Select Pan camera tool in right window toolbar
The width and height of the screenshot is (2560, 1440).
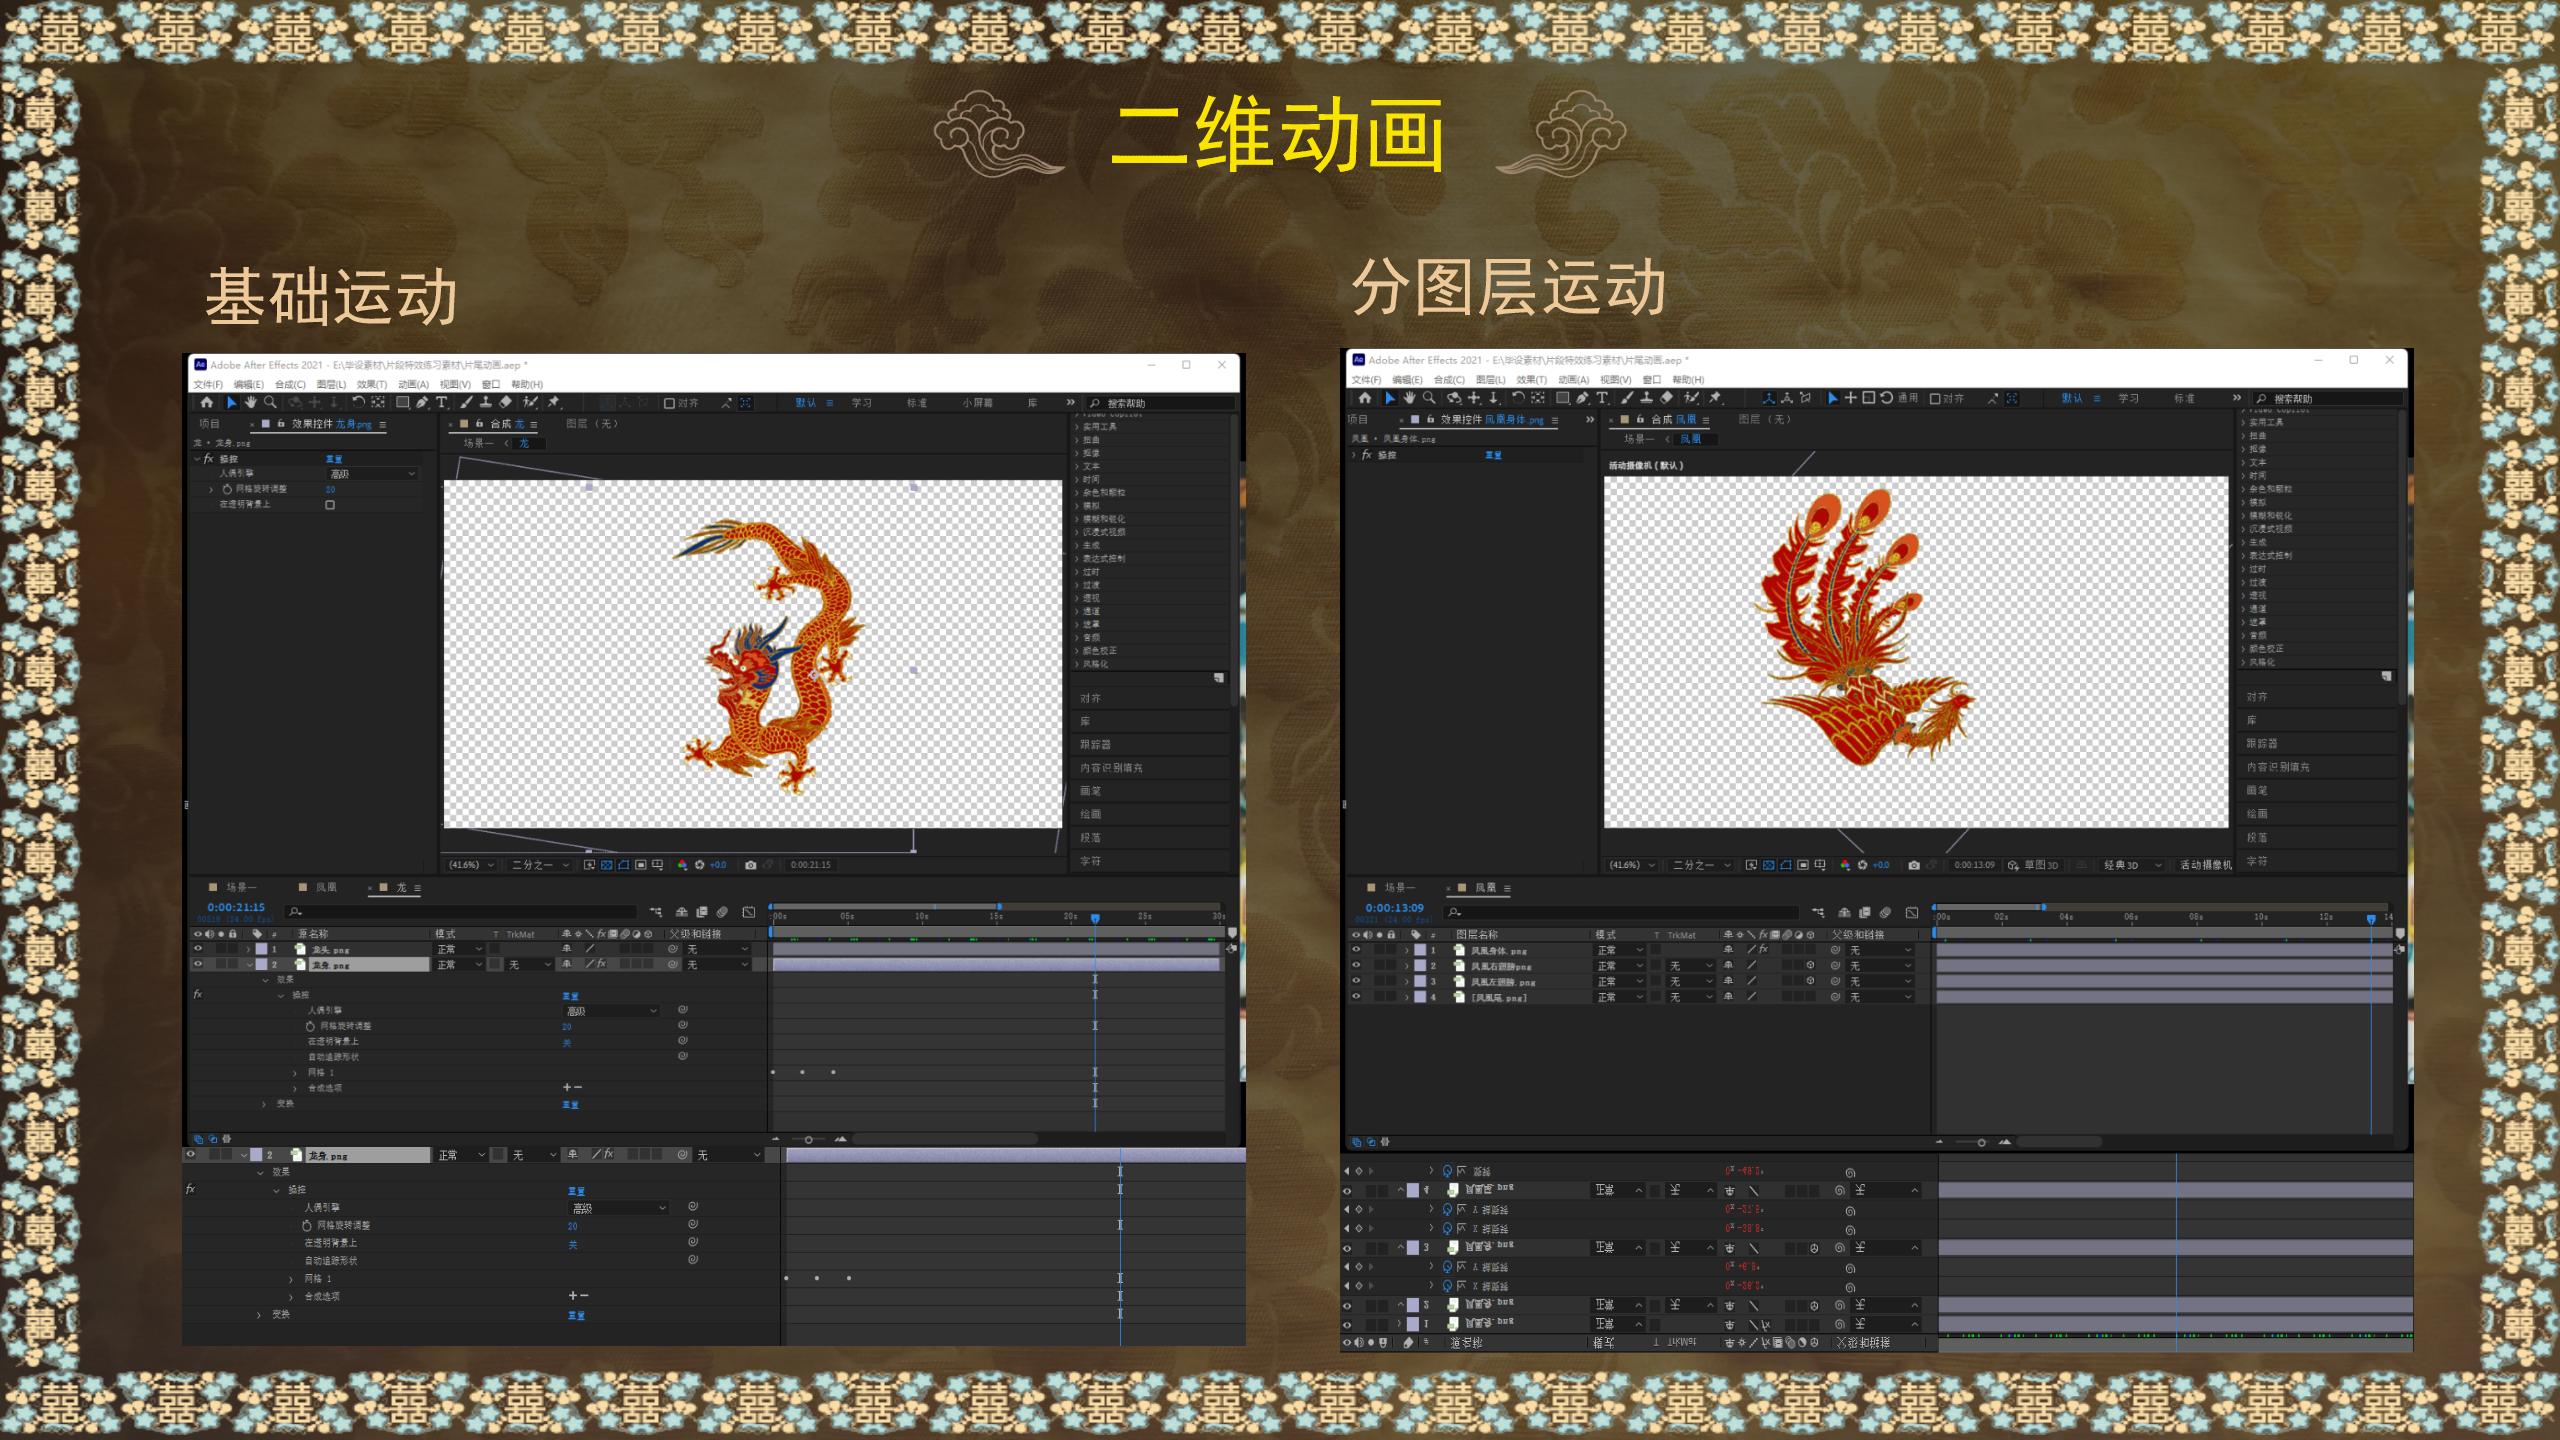1474,398
